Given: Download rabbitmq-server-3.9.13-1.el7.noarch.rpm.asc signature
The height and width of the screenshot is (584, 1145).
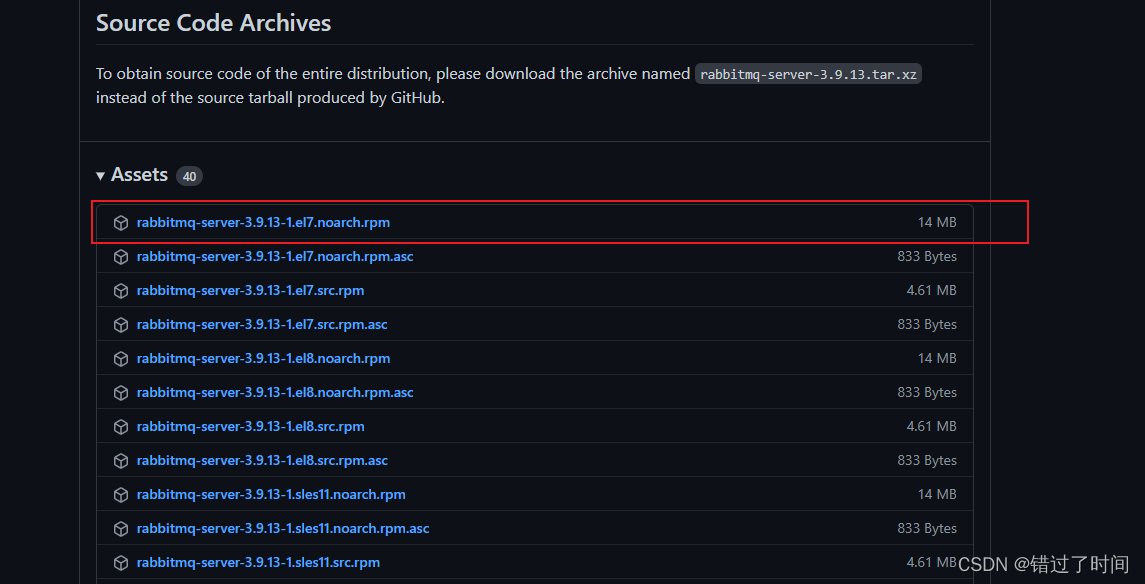Looking at the screenshot, I should click(x=275, y=256).
